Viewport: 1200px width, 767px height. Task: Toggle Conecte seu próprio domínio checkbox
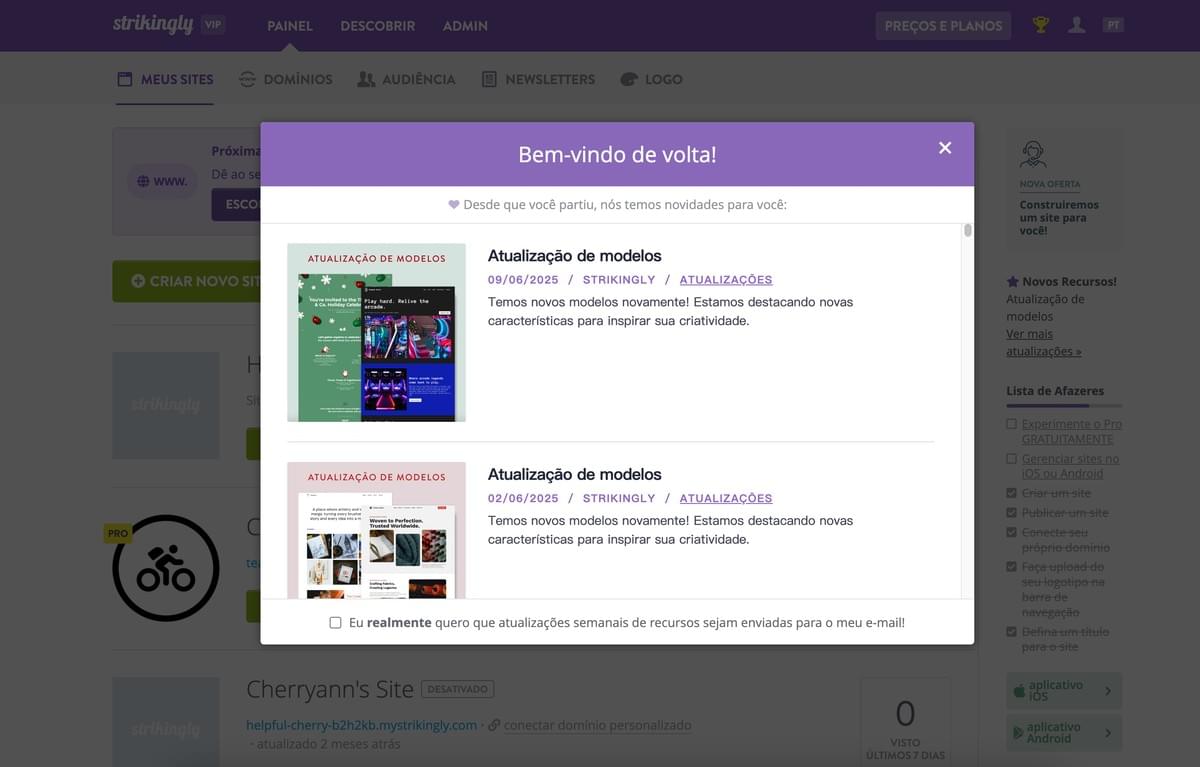[1012, 533]
